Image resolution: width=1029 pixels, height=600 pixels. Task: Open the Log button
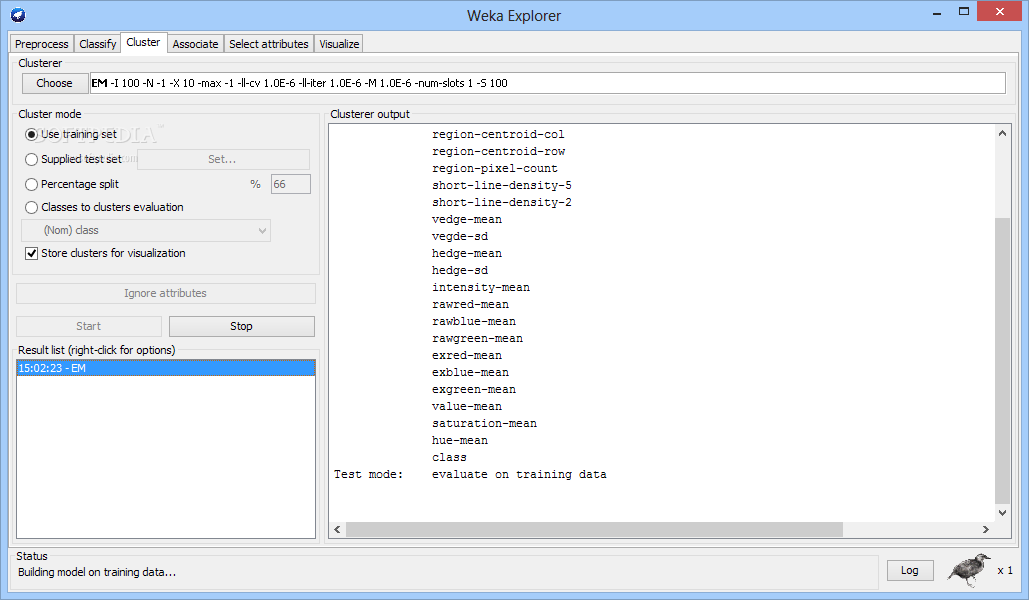click(910, 570)
